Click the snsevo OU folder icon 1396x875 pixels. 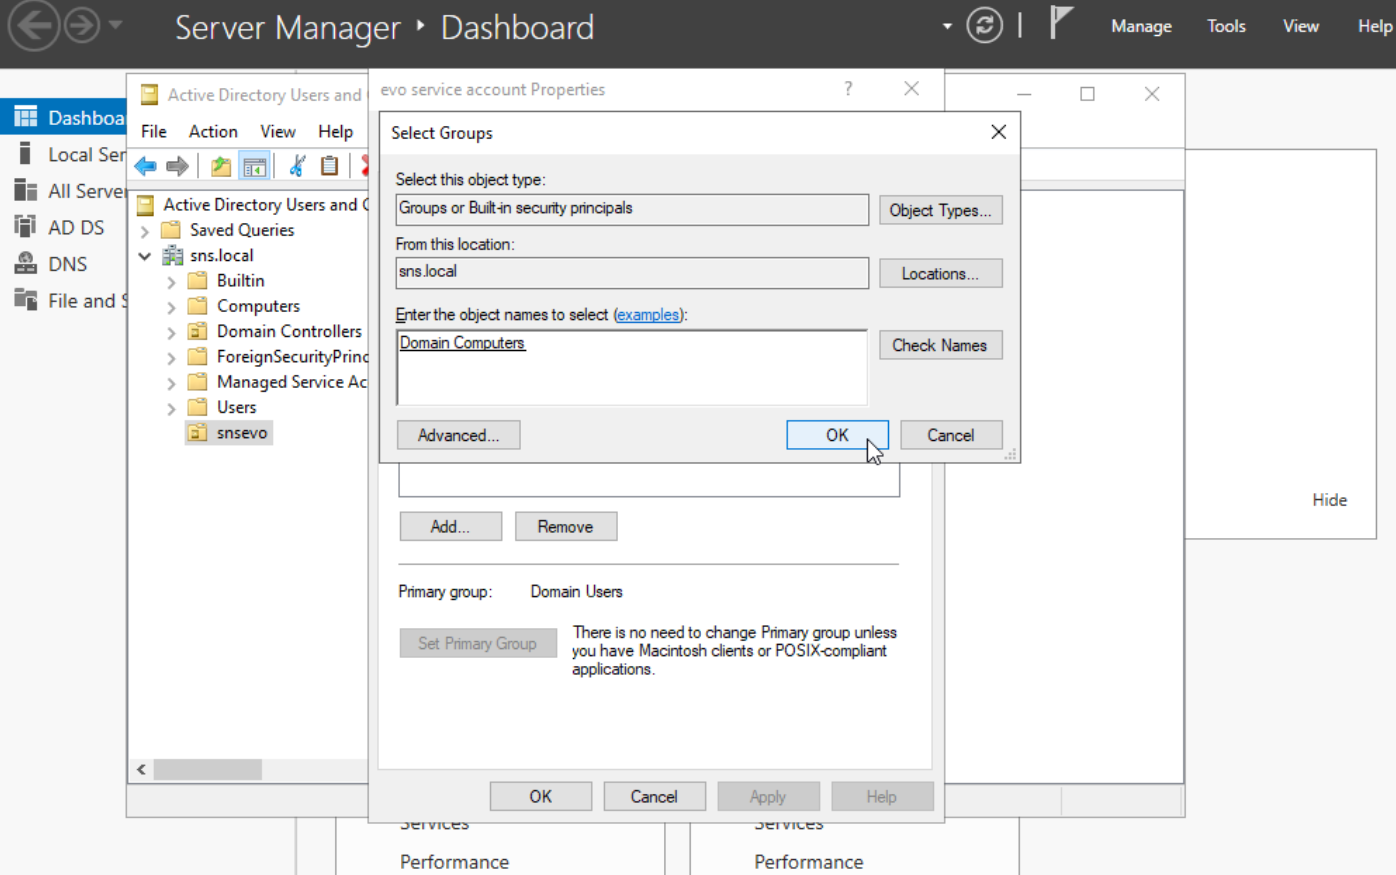198,432
